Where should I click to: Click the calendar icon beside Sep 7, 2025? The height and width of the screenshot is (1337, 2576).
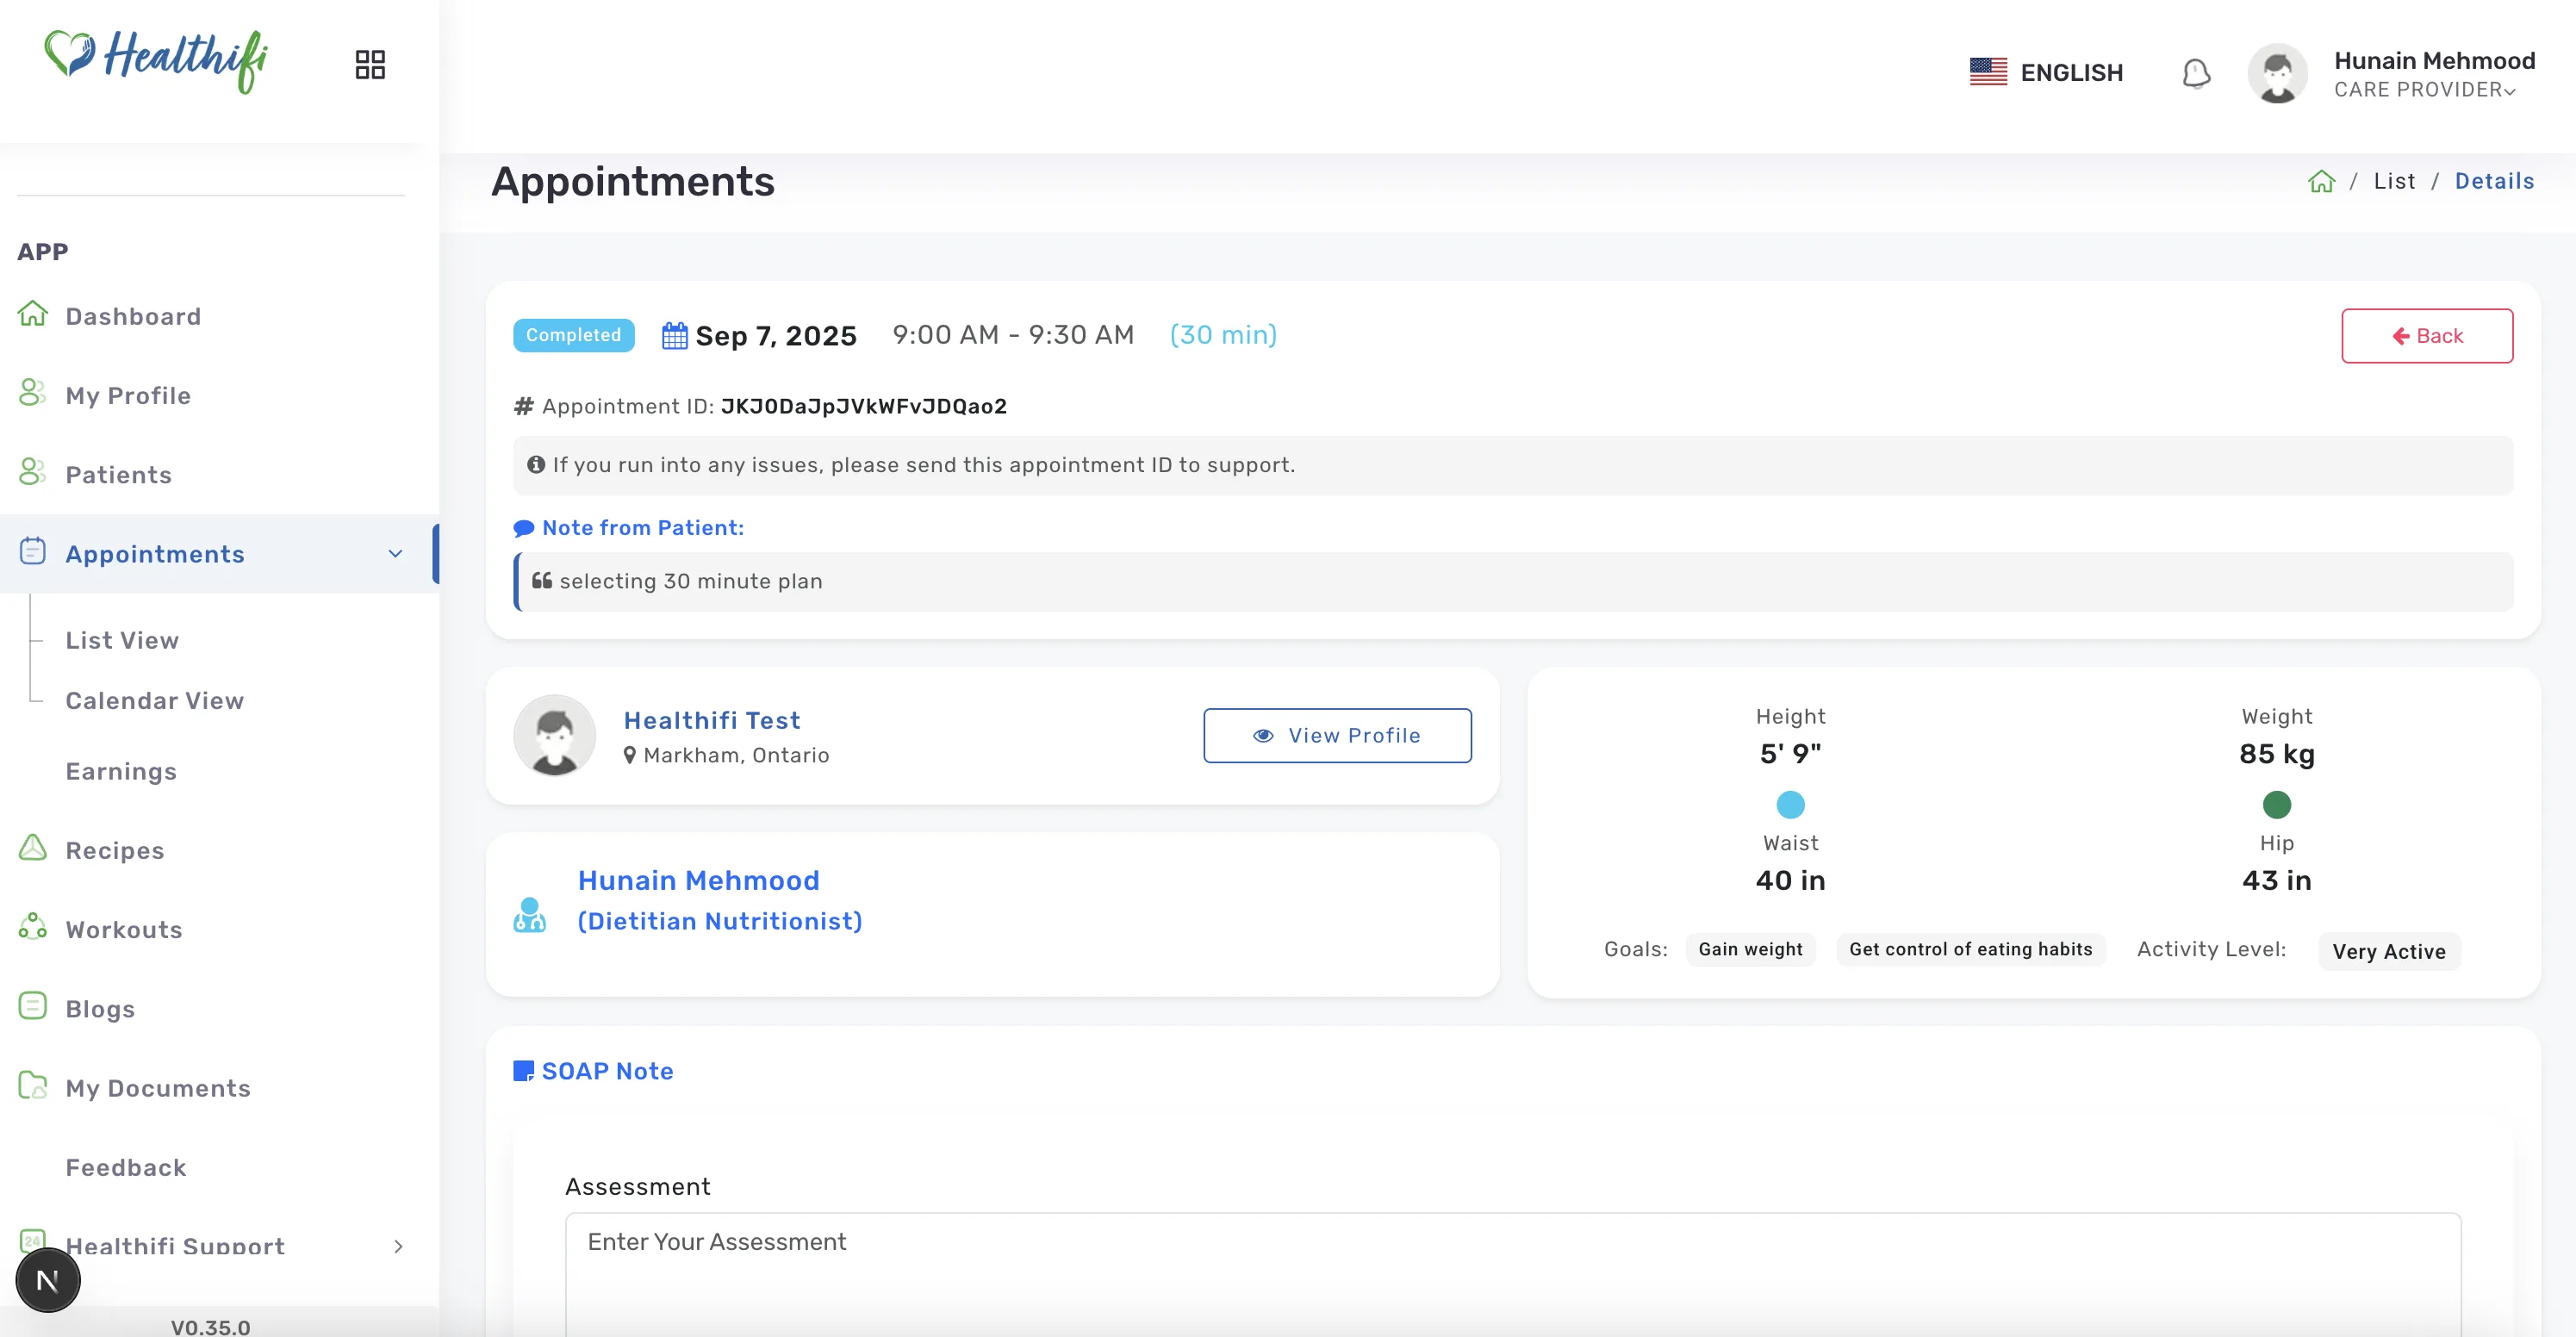(x=675, y=335)
